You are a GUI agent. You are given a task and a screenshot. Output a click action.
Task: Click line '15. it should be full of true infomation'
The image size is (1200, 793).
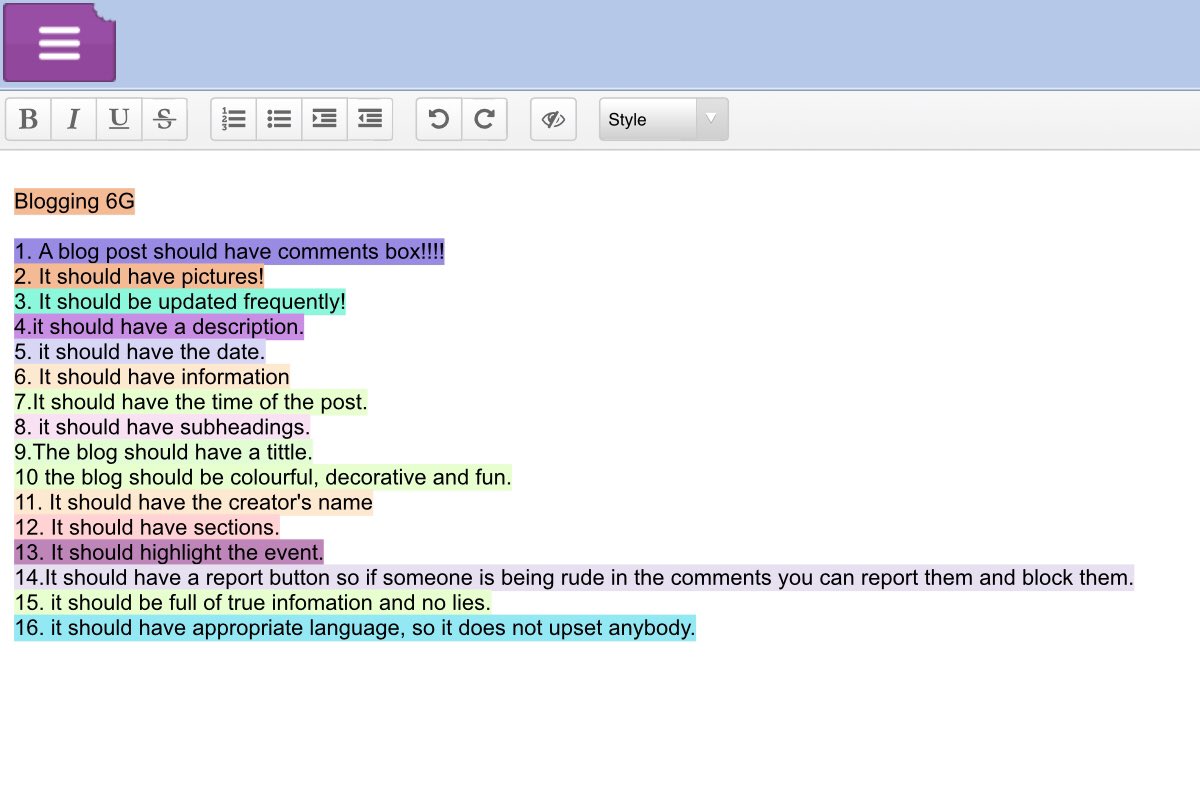pos(252,603)
